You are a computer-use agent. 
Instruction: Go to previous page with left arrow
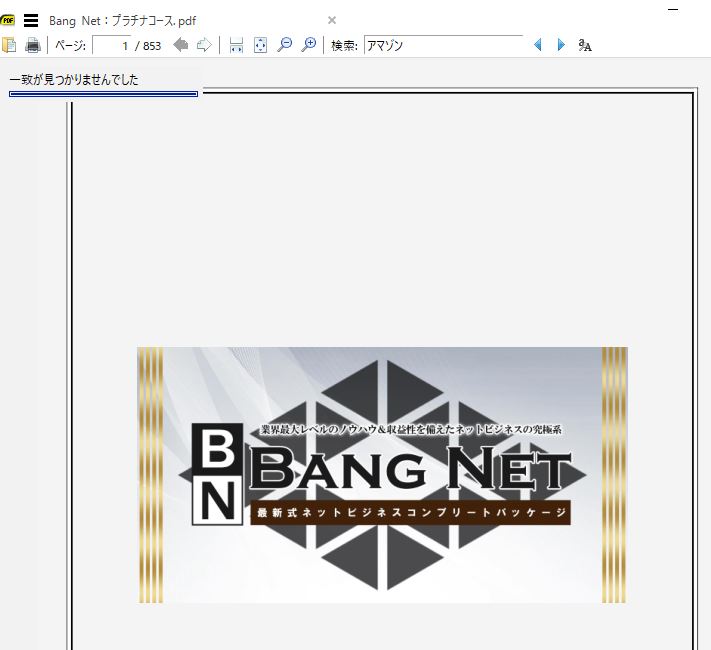pyautogui.click(x=180, y=45)
